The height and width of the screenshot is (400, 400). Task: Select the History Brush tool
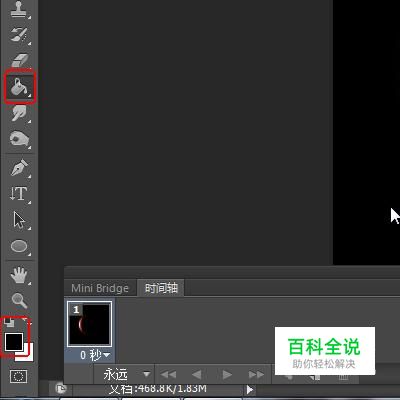pos(19,34)
